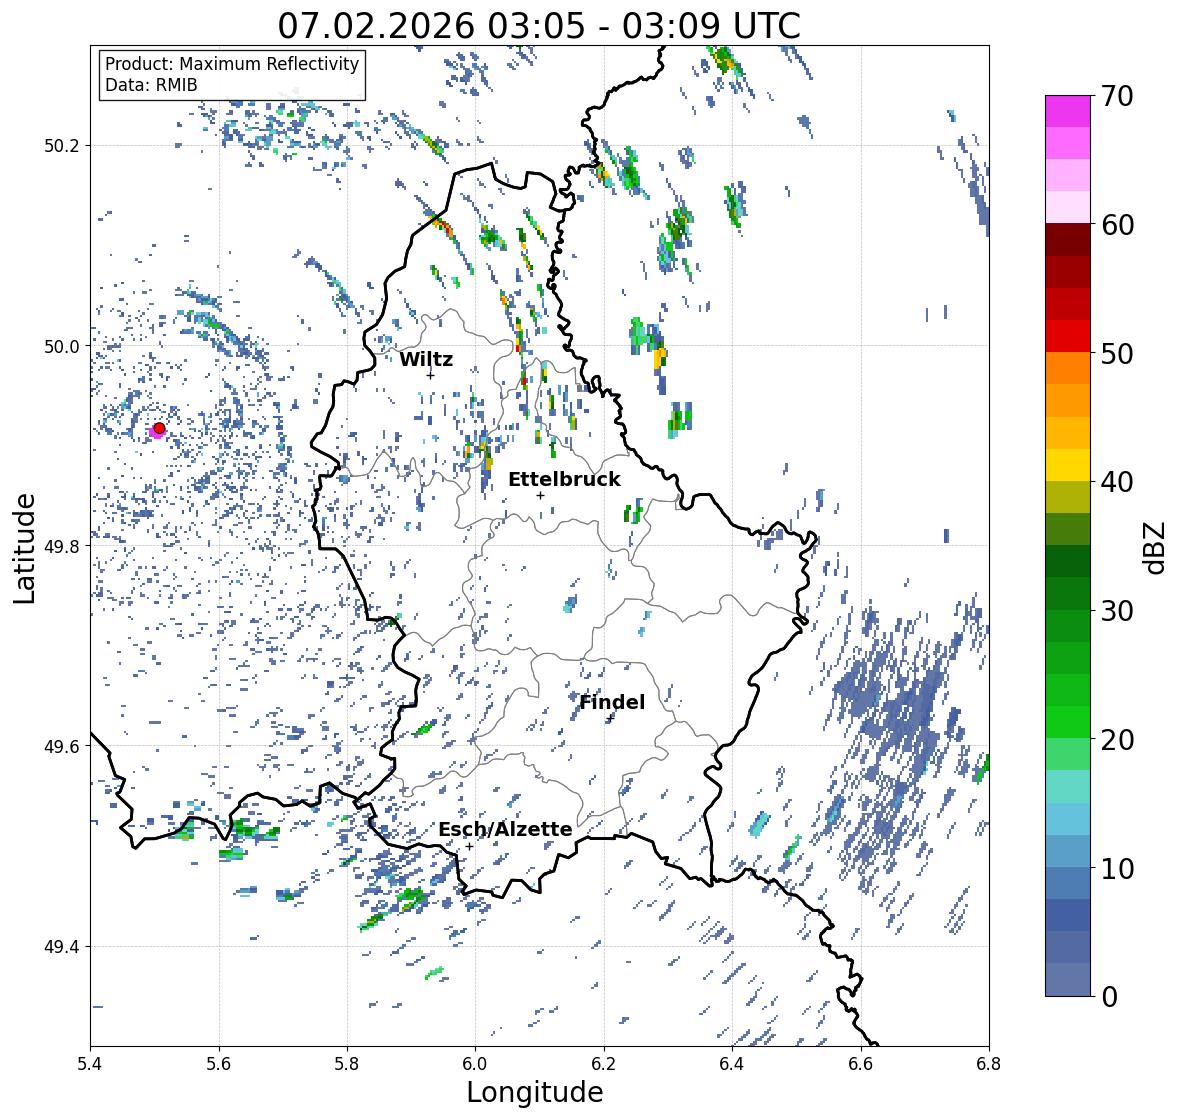Click the dark green 30 dBZ colorbar segment
This screenshot has width=1179, height=1117.
click(1068, 594)
